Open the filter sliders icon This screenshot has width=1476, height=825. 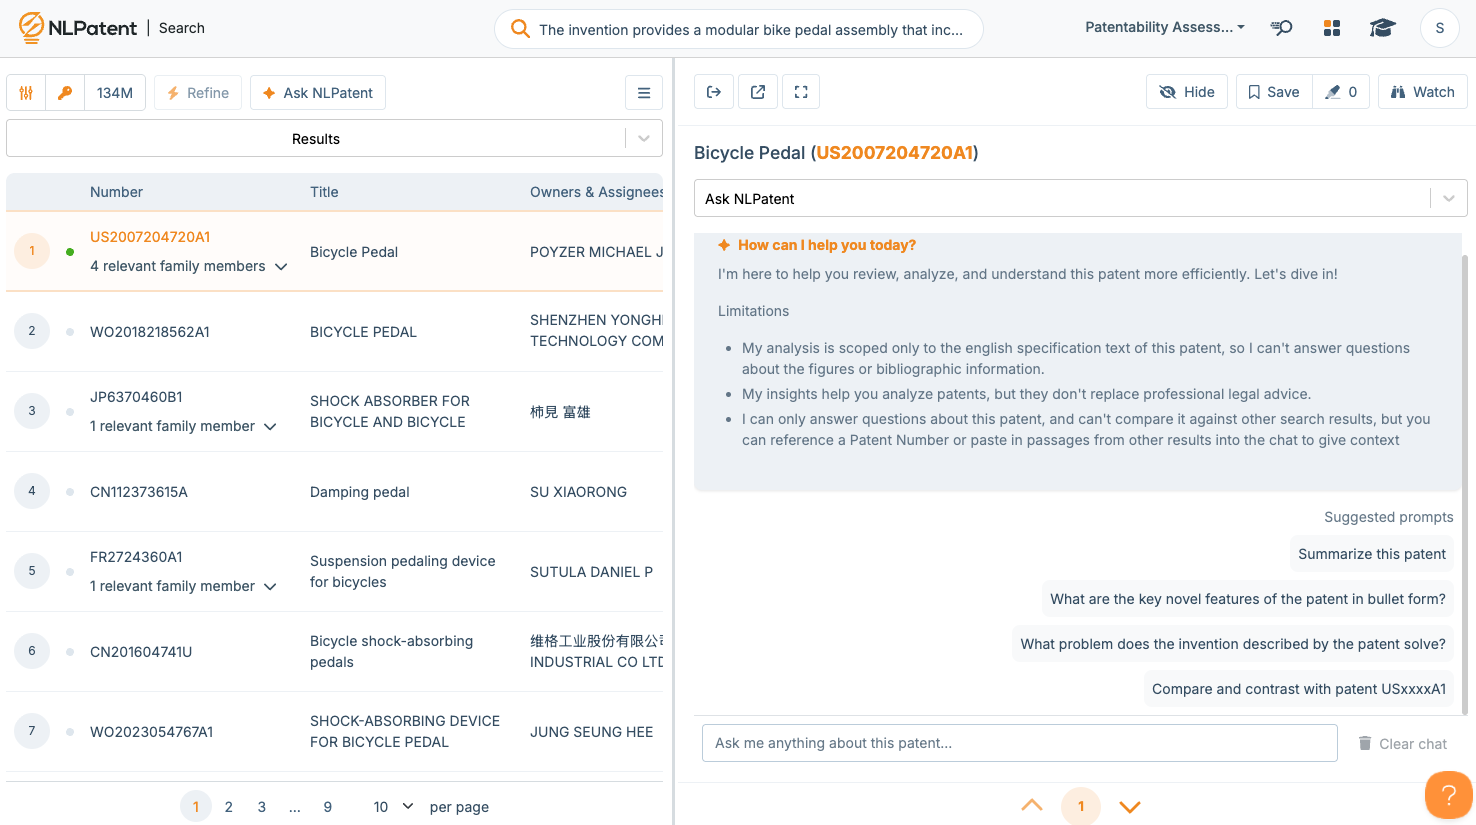pyautogui.click(x=26, y=93)
